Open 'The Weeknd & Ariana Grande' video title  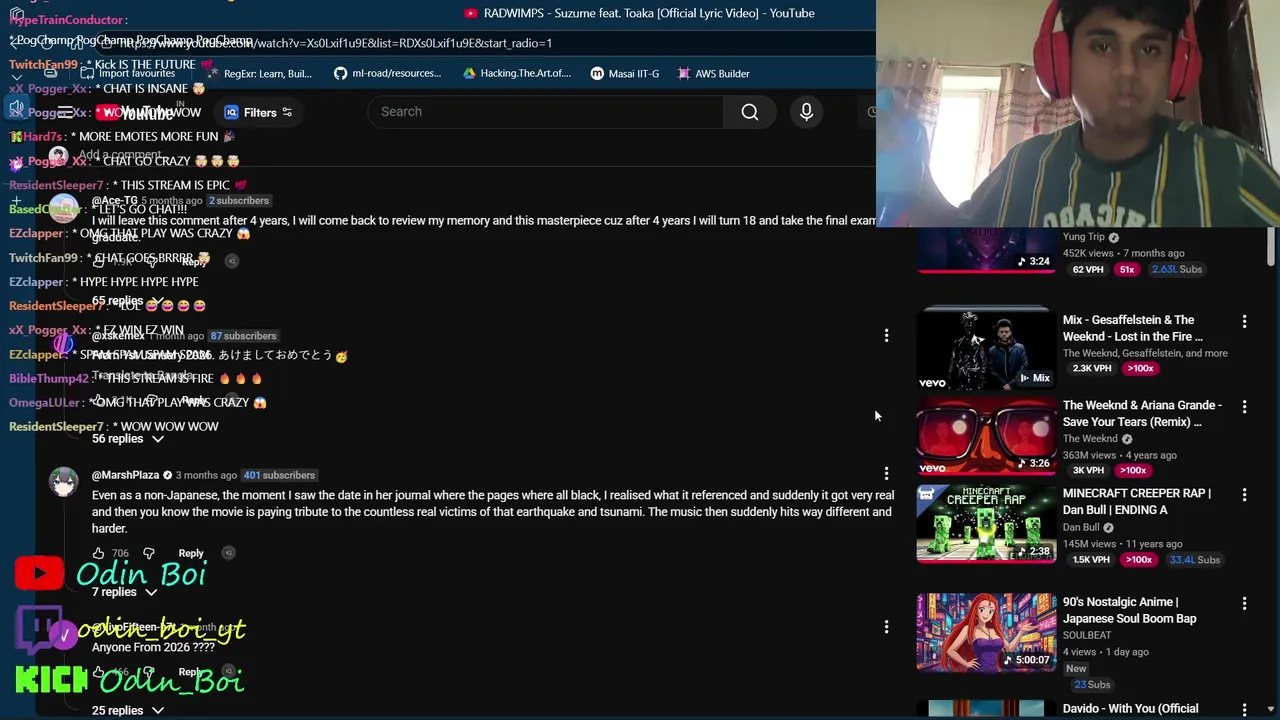(1142, 413)
